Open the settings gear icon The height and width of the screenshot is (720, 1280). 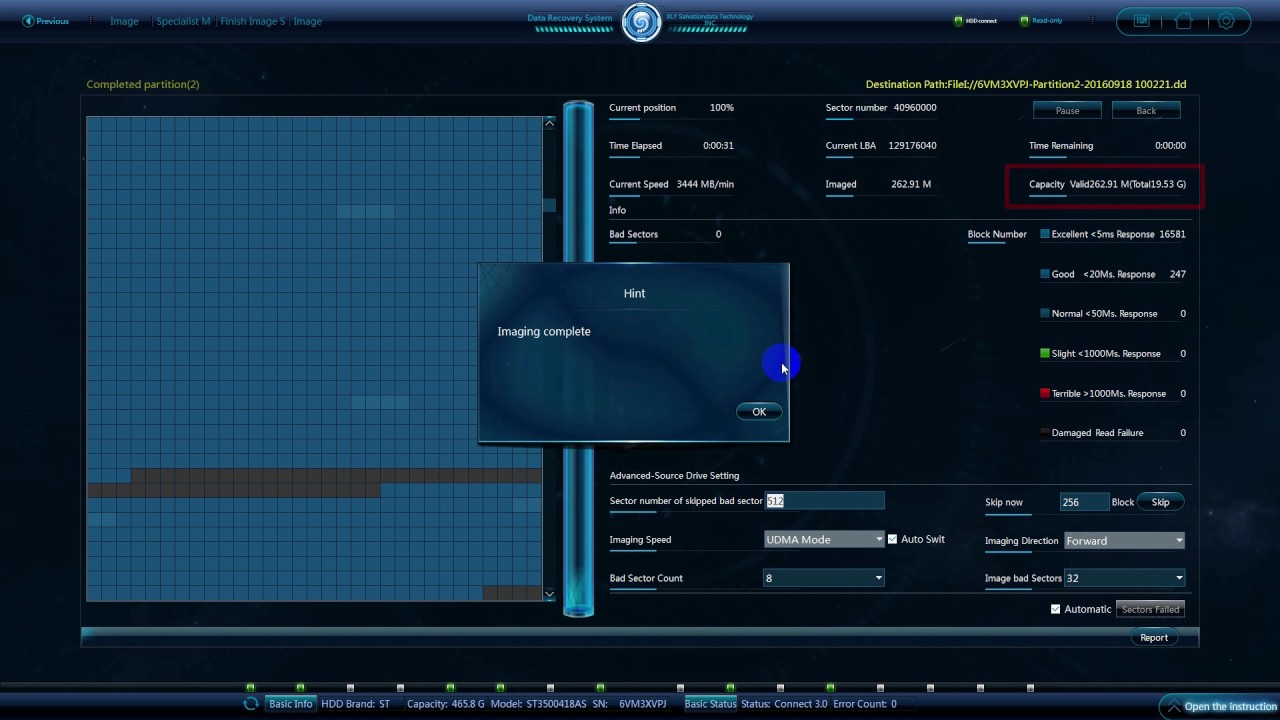(x=1226, y=21)
